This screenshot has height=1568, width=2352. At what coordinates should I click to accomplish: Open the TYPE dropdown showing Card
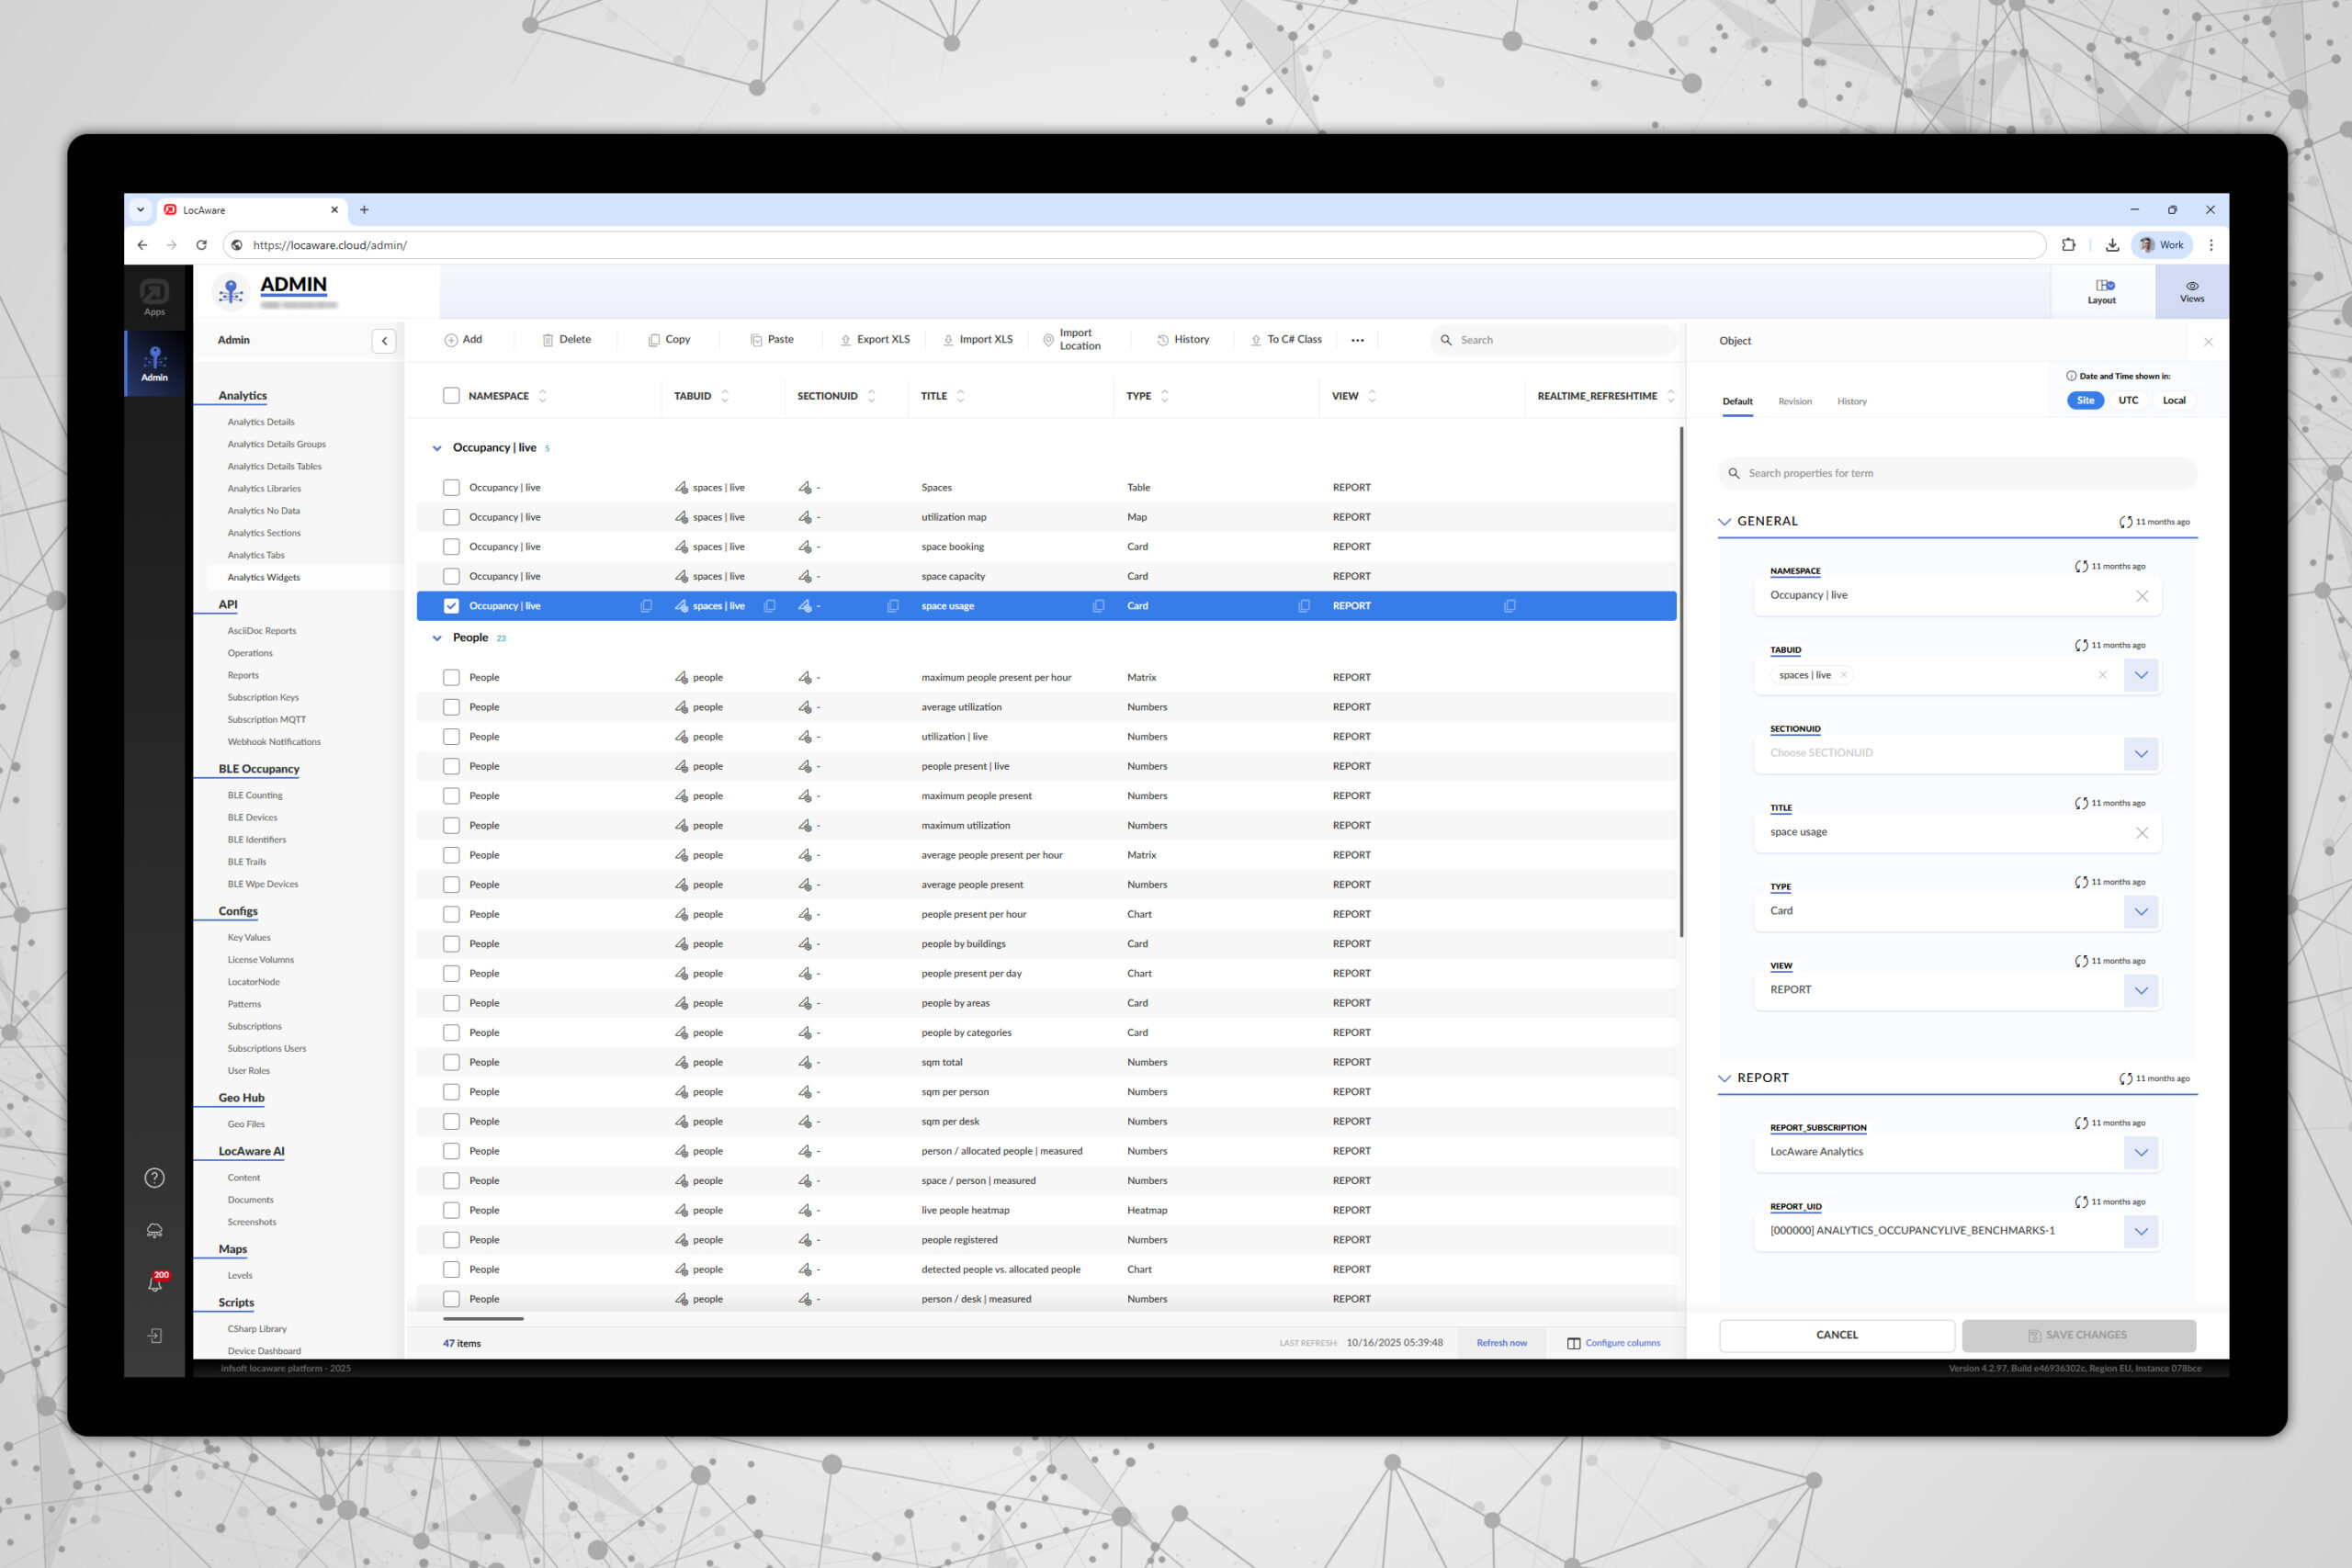point(2140,911)
